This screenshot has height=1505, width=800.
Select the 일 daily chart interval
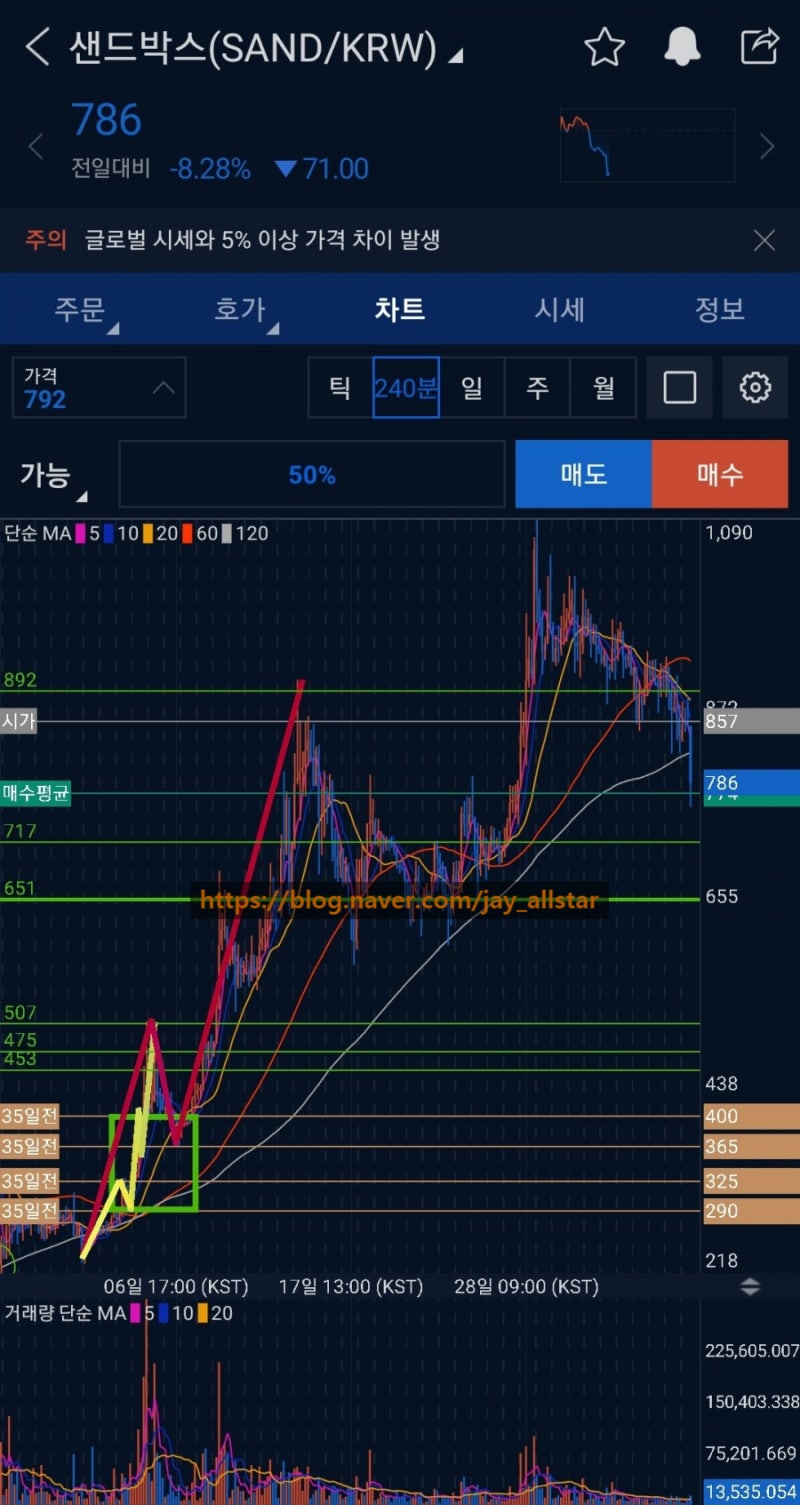click(472, 387)
